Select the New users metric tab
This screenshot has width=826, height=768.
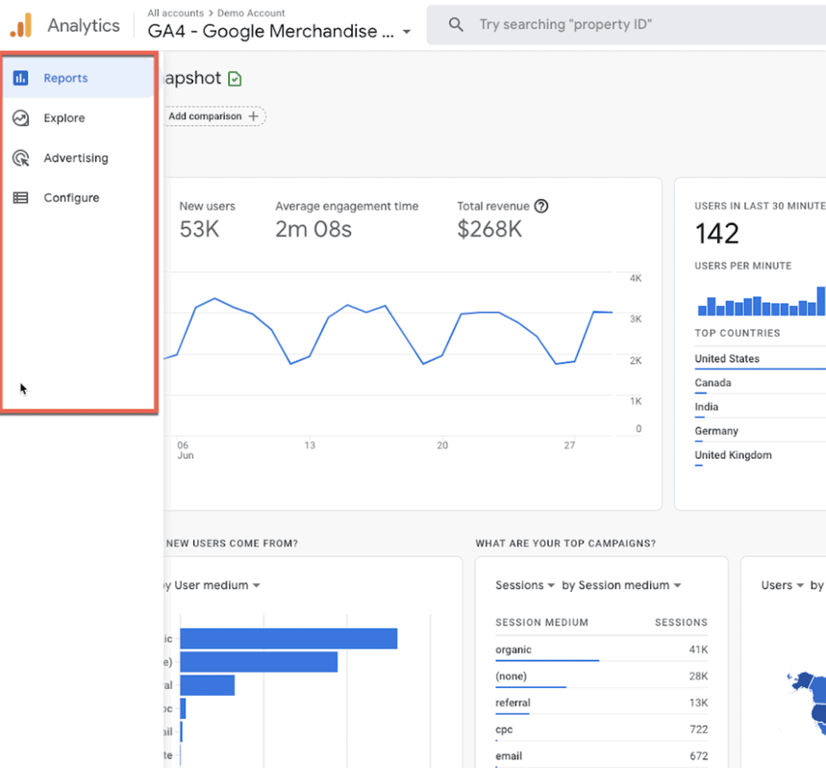tap(207, 220)
